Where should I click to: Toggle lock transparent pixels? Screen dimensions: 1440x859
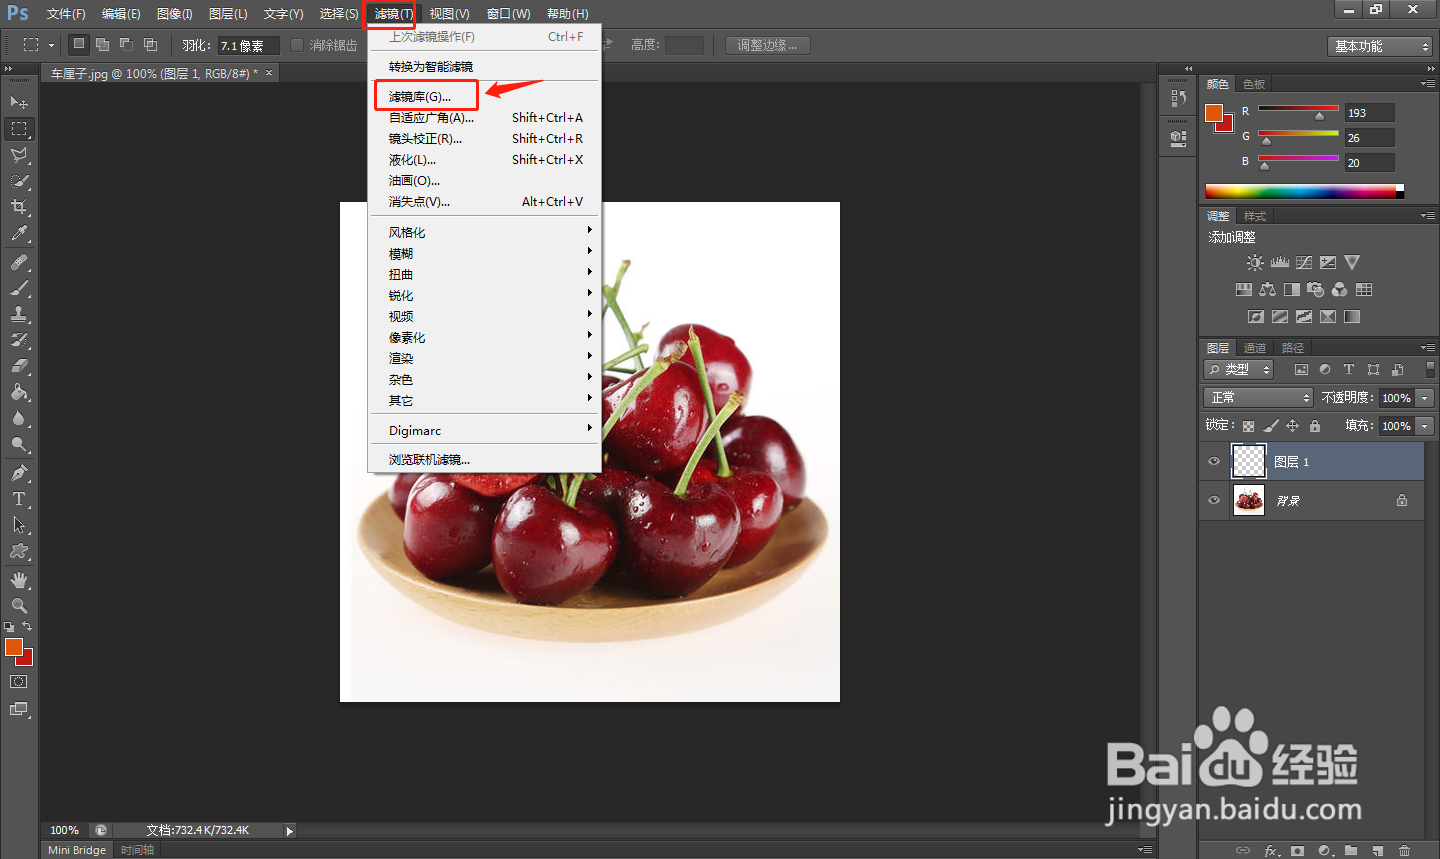click(x=1248, y=426)
